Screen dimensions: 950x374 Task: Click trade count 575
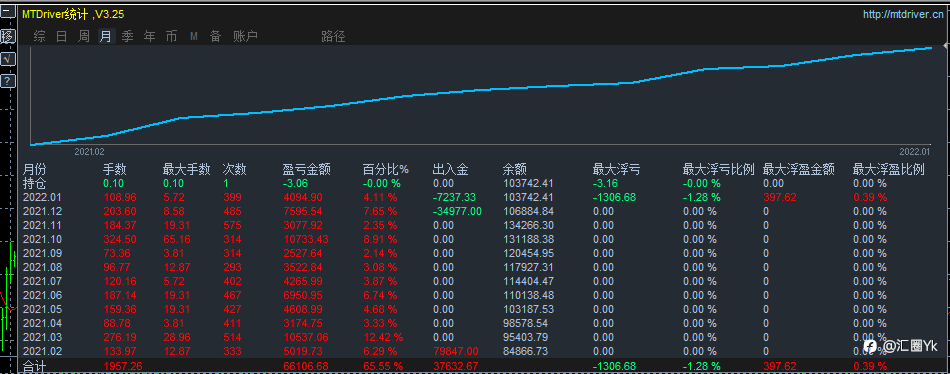pyautogui.click(x=232, y=225)
